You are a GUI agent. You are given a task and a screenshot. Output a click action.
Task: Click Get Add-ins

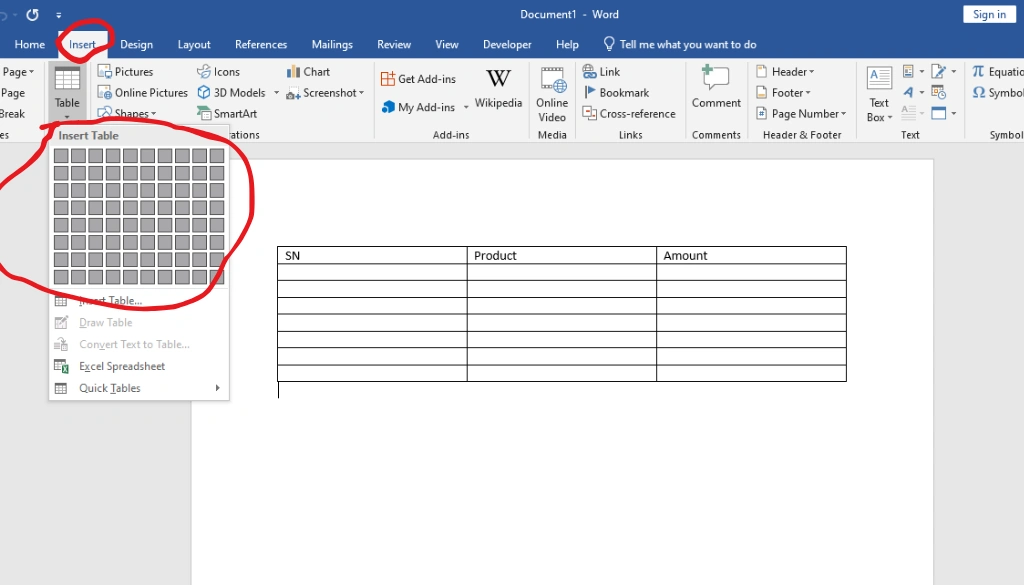pos(419,79)
